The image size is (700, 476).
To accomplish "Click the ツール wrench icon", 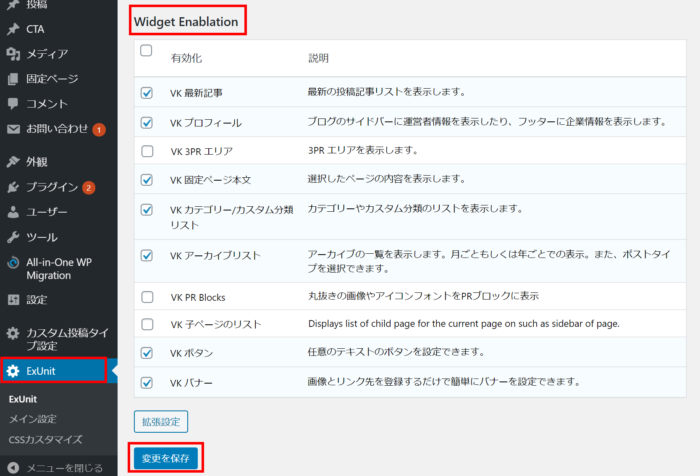I will point(13,237).
